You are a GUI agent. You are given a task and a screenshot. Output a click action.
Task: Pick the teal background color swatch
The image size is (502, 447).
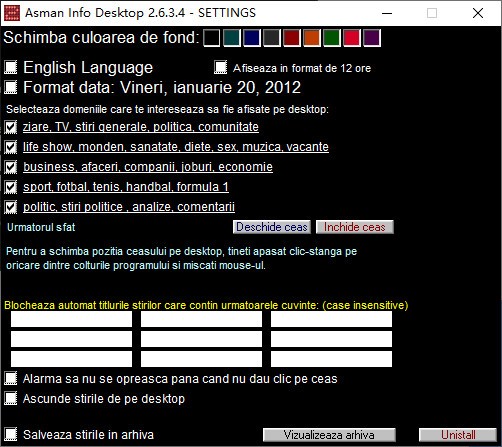231,38
